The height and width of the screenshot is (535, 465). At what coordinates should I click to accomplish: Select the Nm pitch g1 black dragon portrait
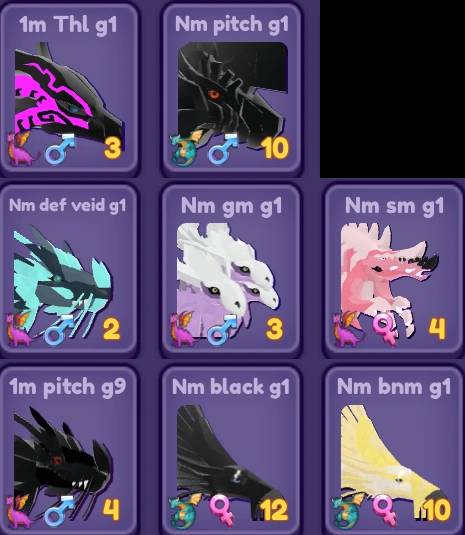click(x=232, y=92)
